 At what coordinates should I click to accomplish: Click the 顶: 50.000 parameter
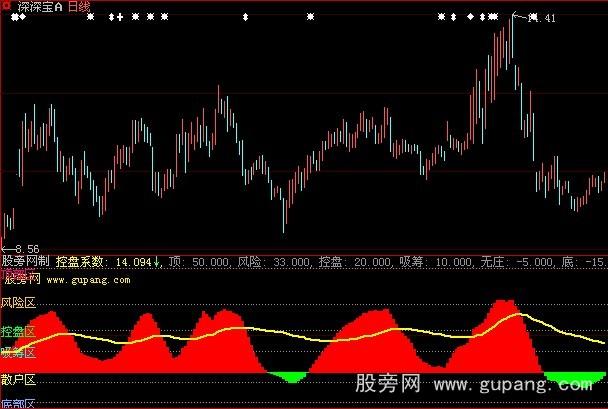tap(199, 262)
